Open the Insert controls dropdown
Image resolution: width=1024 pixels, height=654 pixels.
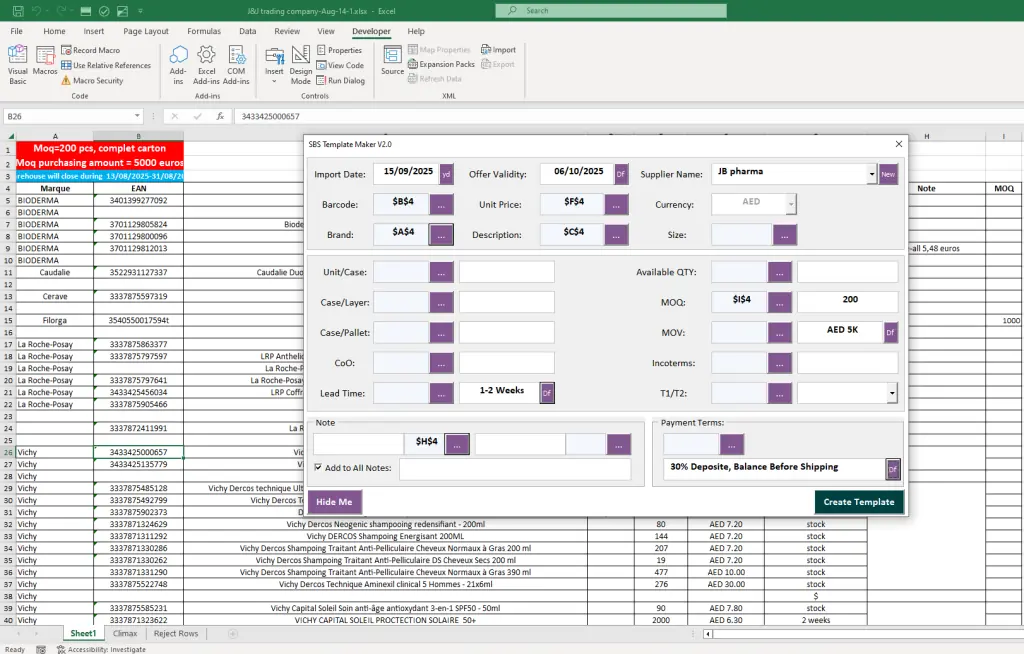[x=274, y=65]
